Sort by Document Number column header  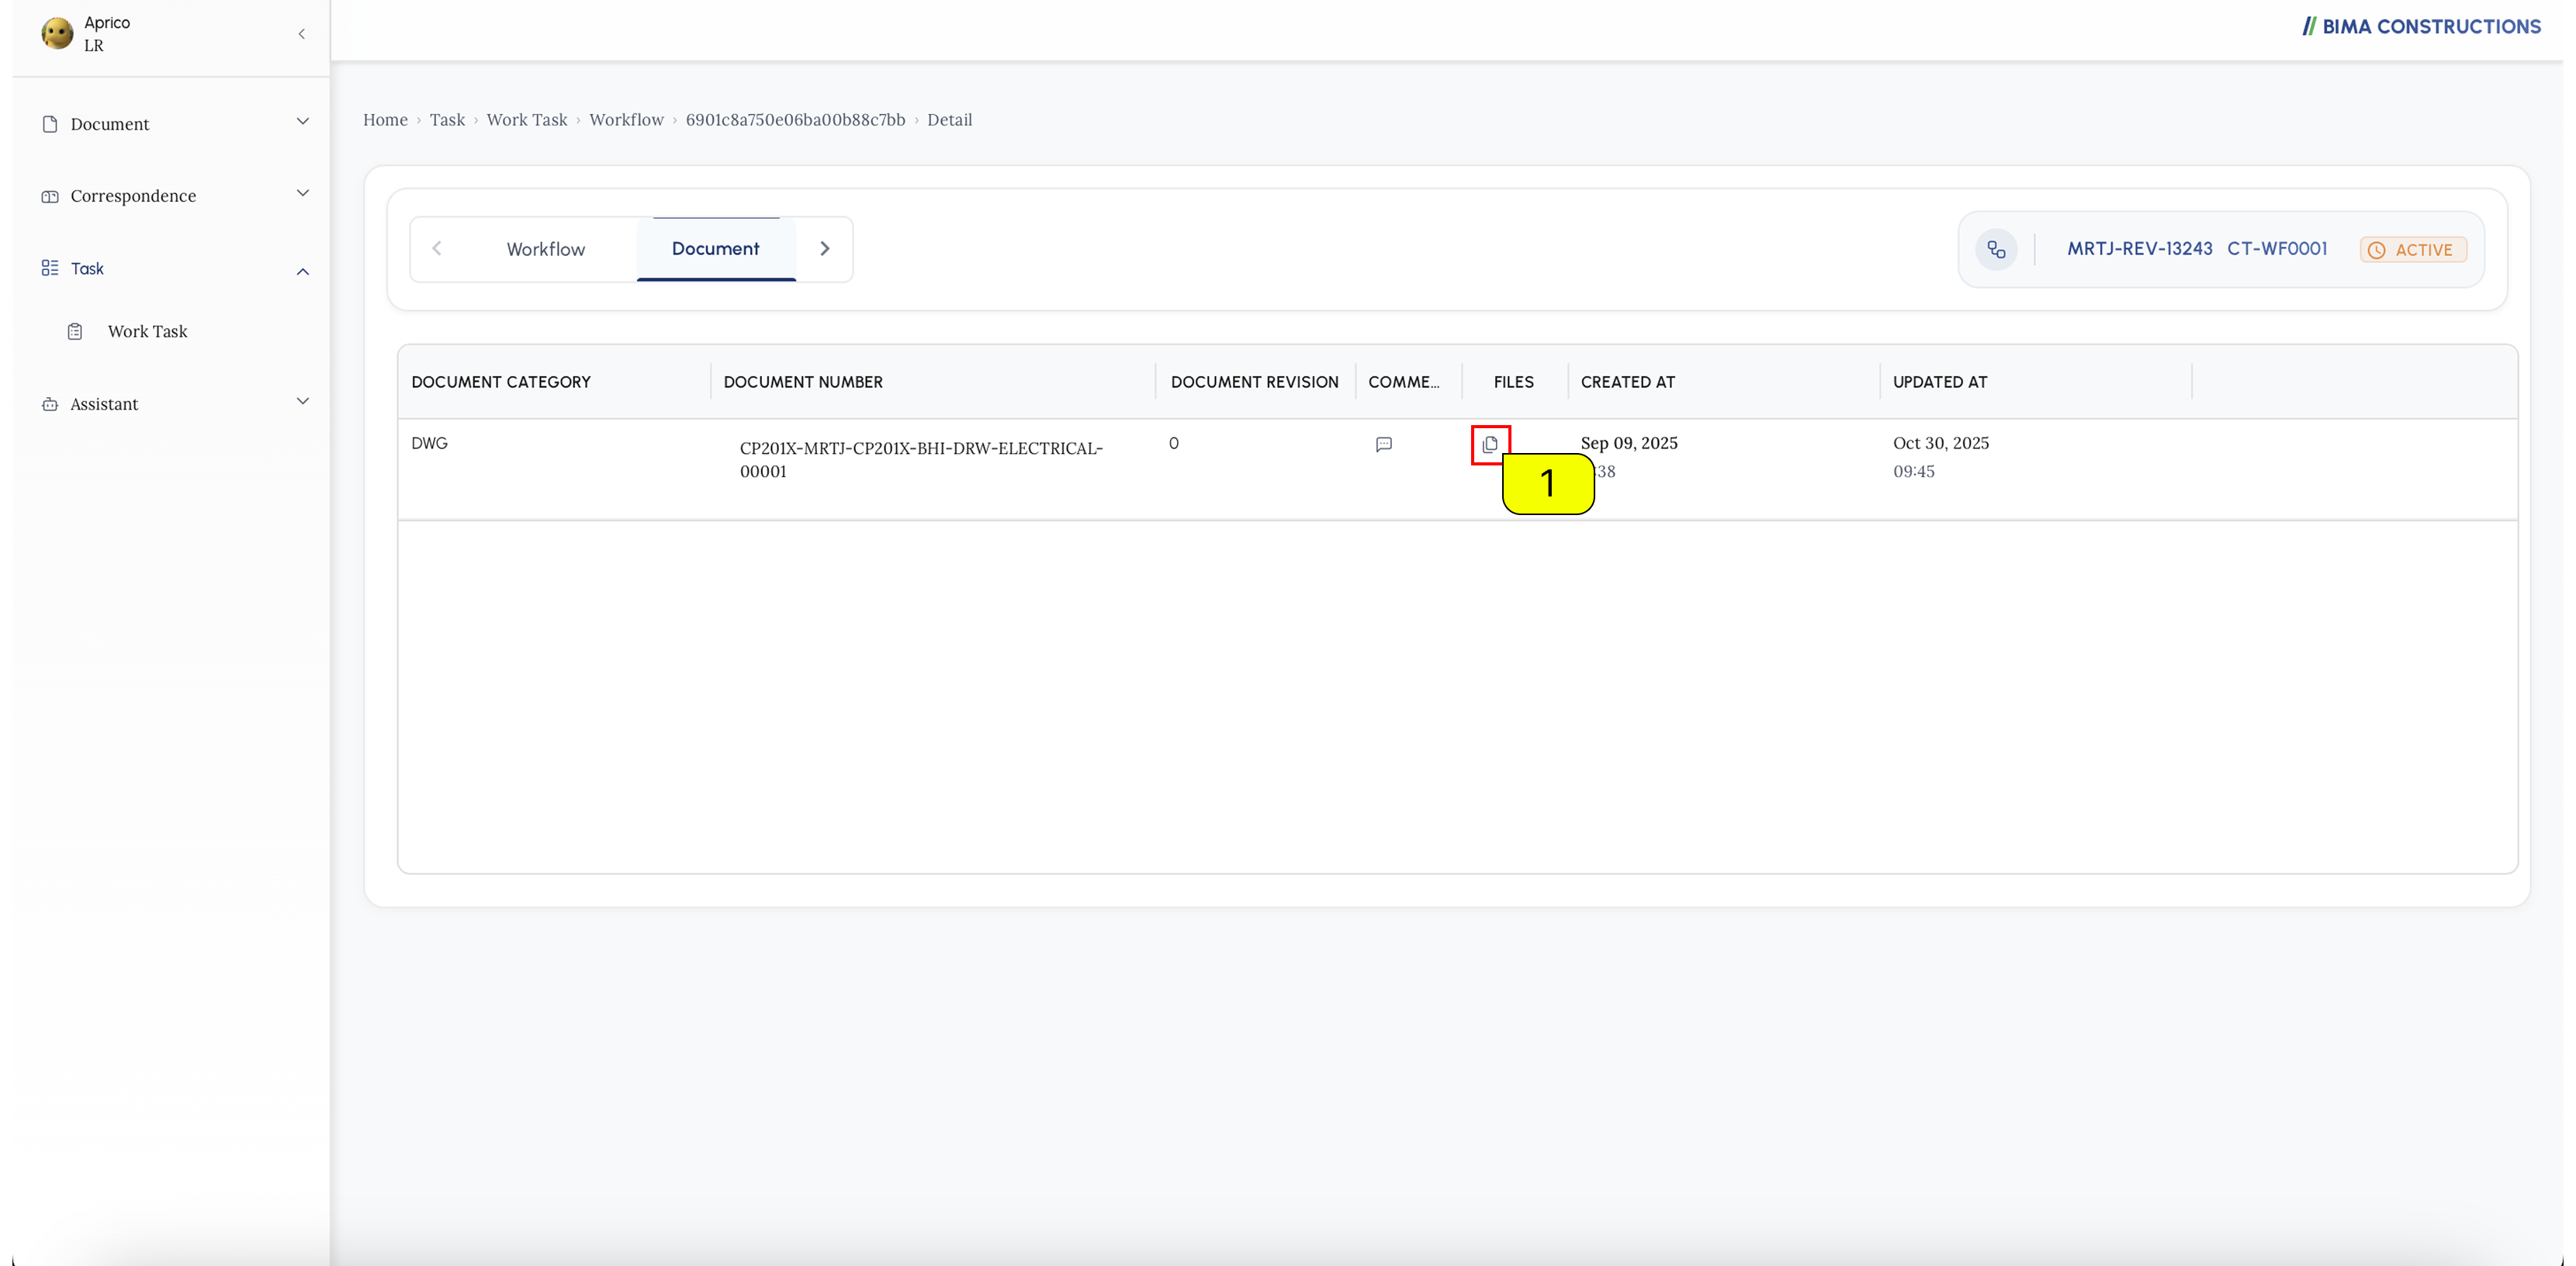pos(803,382)
